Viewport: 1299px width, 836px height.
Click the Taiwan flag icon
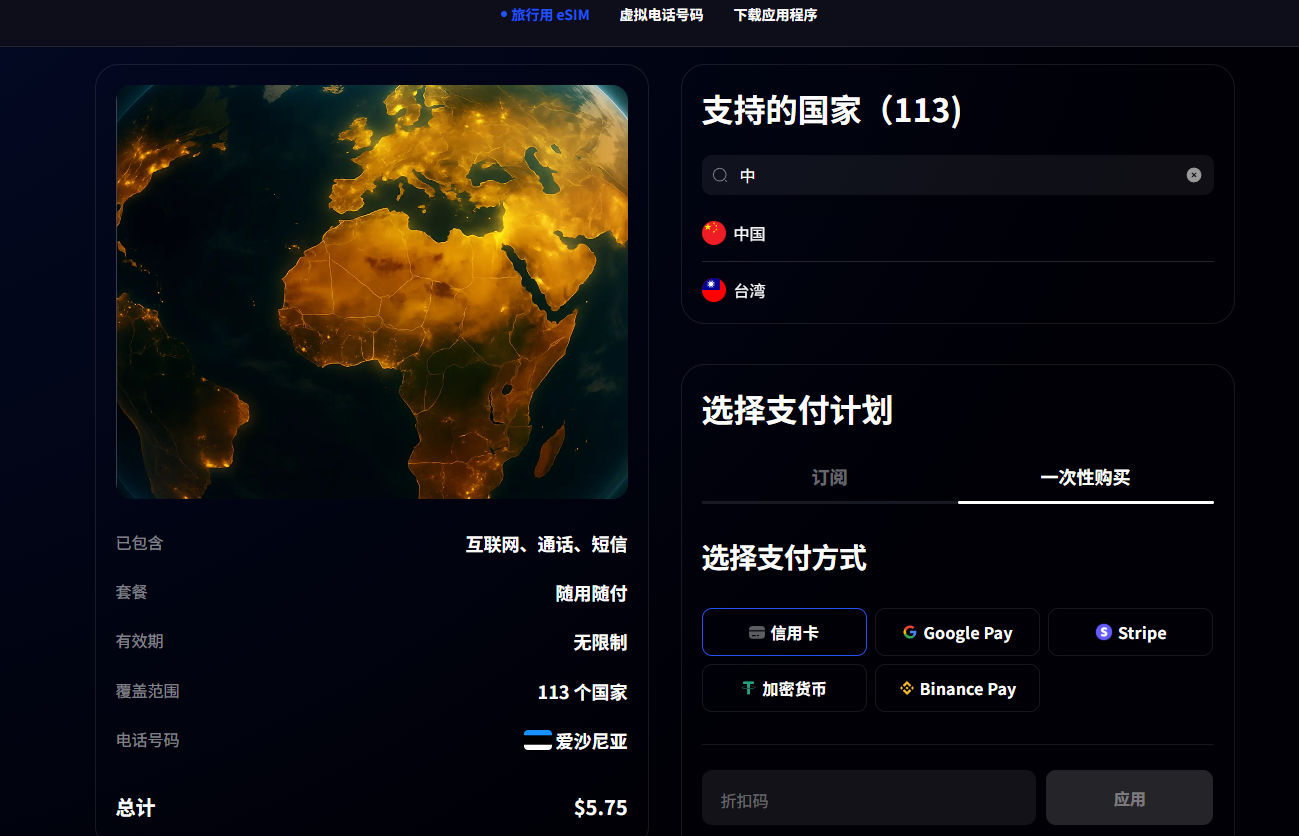pos(714,291)
